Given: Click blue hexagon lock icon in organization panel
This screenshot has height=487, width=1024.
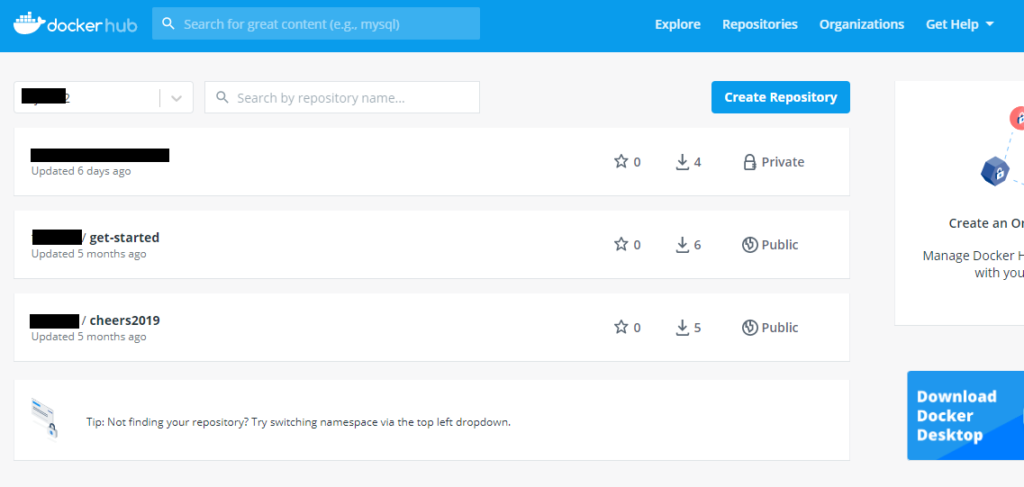Looking at the screenshot, I should point(995,172).
